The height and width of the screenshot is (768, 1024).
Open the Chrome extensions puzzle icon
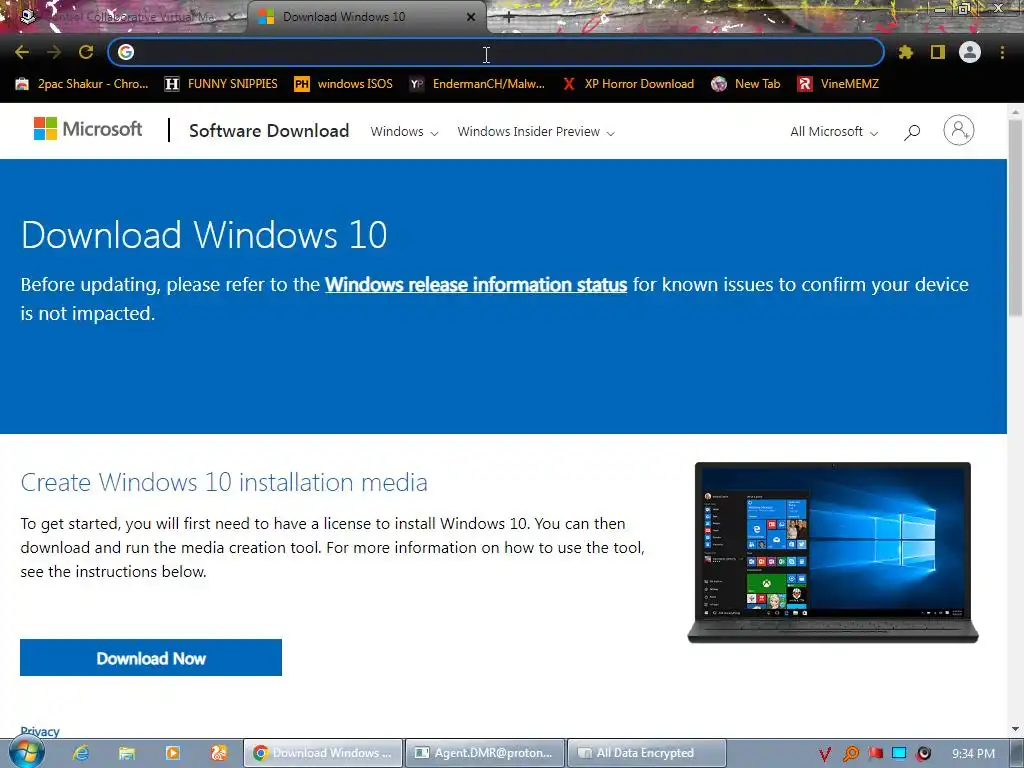click(x=905, y=52)
